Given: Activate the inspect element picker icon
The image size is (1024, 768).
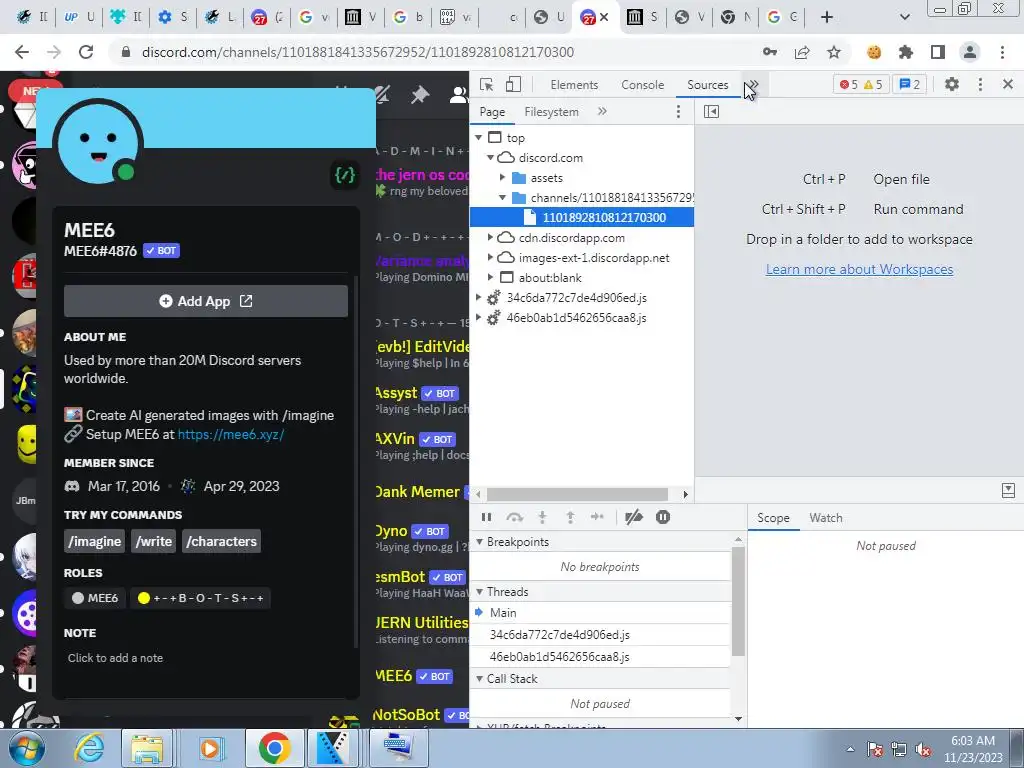Looking at the screenshot, I should [x=486, y=85].
